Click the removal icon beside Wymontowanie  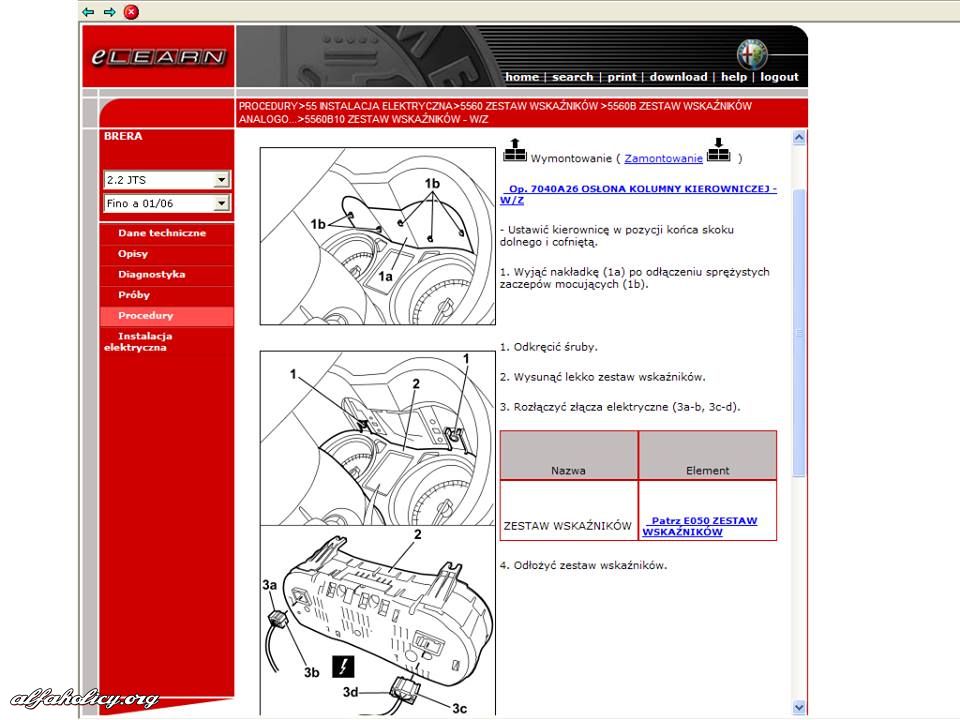(x=515, y=150)
